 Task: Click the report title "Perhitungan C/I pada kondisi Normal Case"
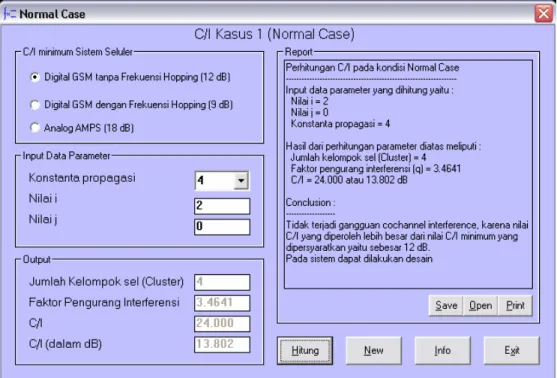pos(372,68)
